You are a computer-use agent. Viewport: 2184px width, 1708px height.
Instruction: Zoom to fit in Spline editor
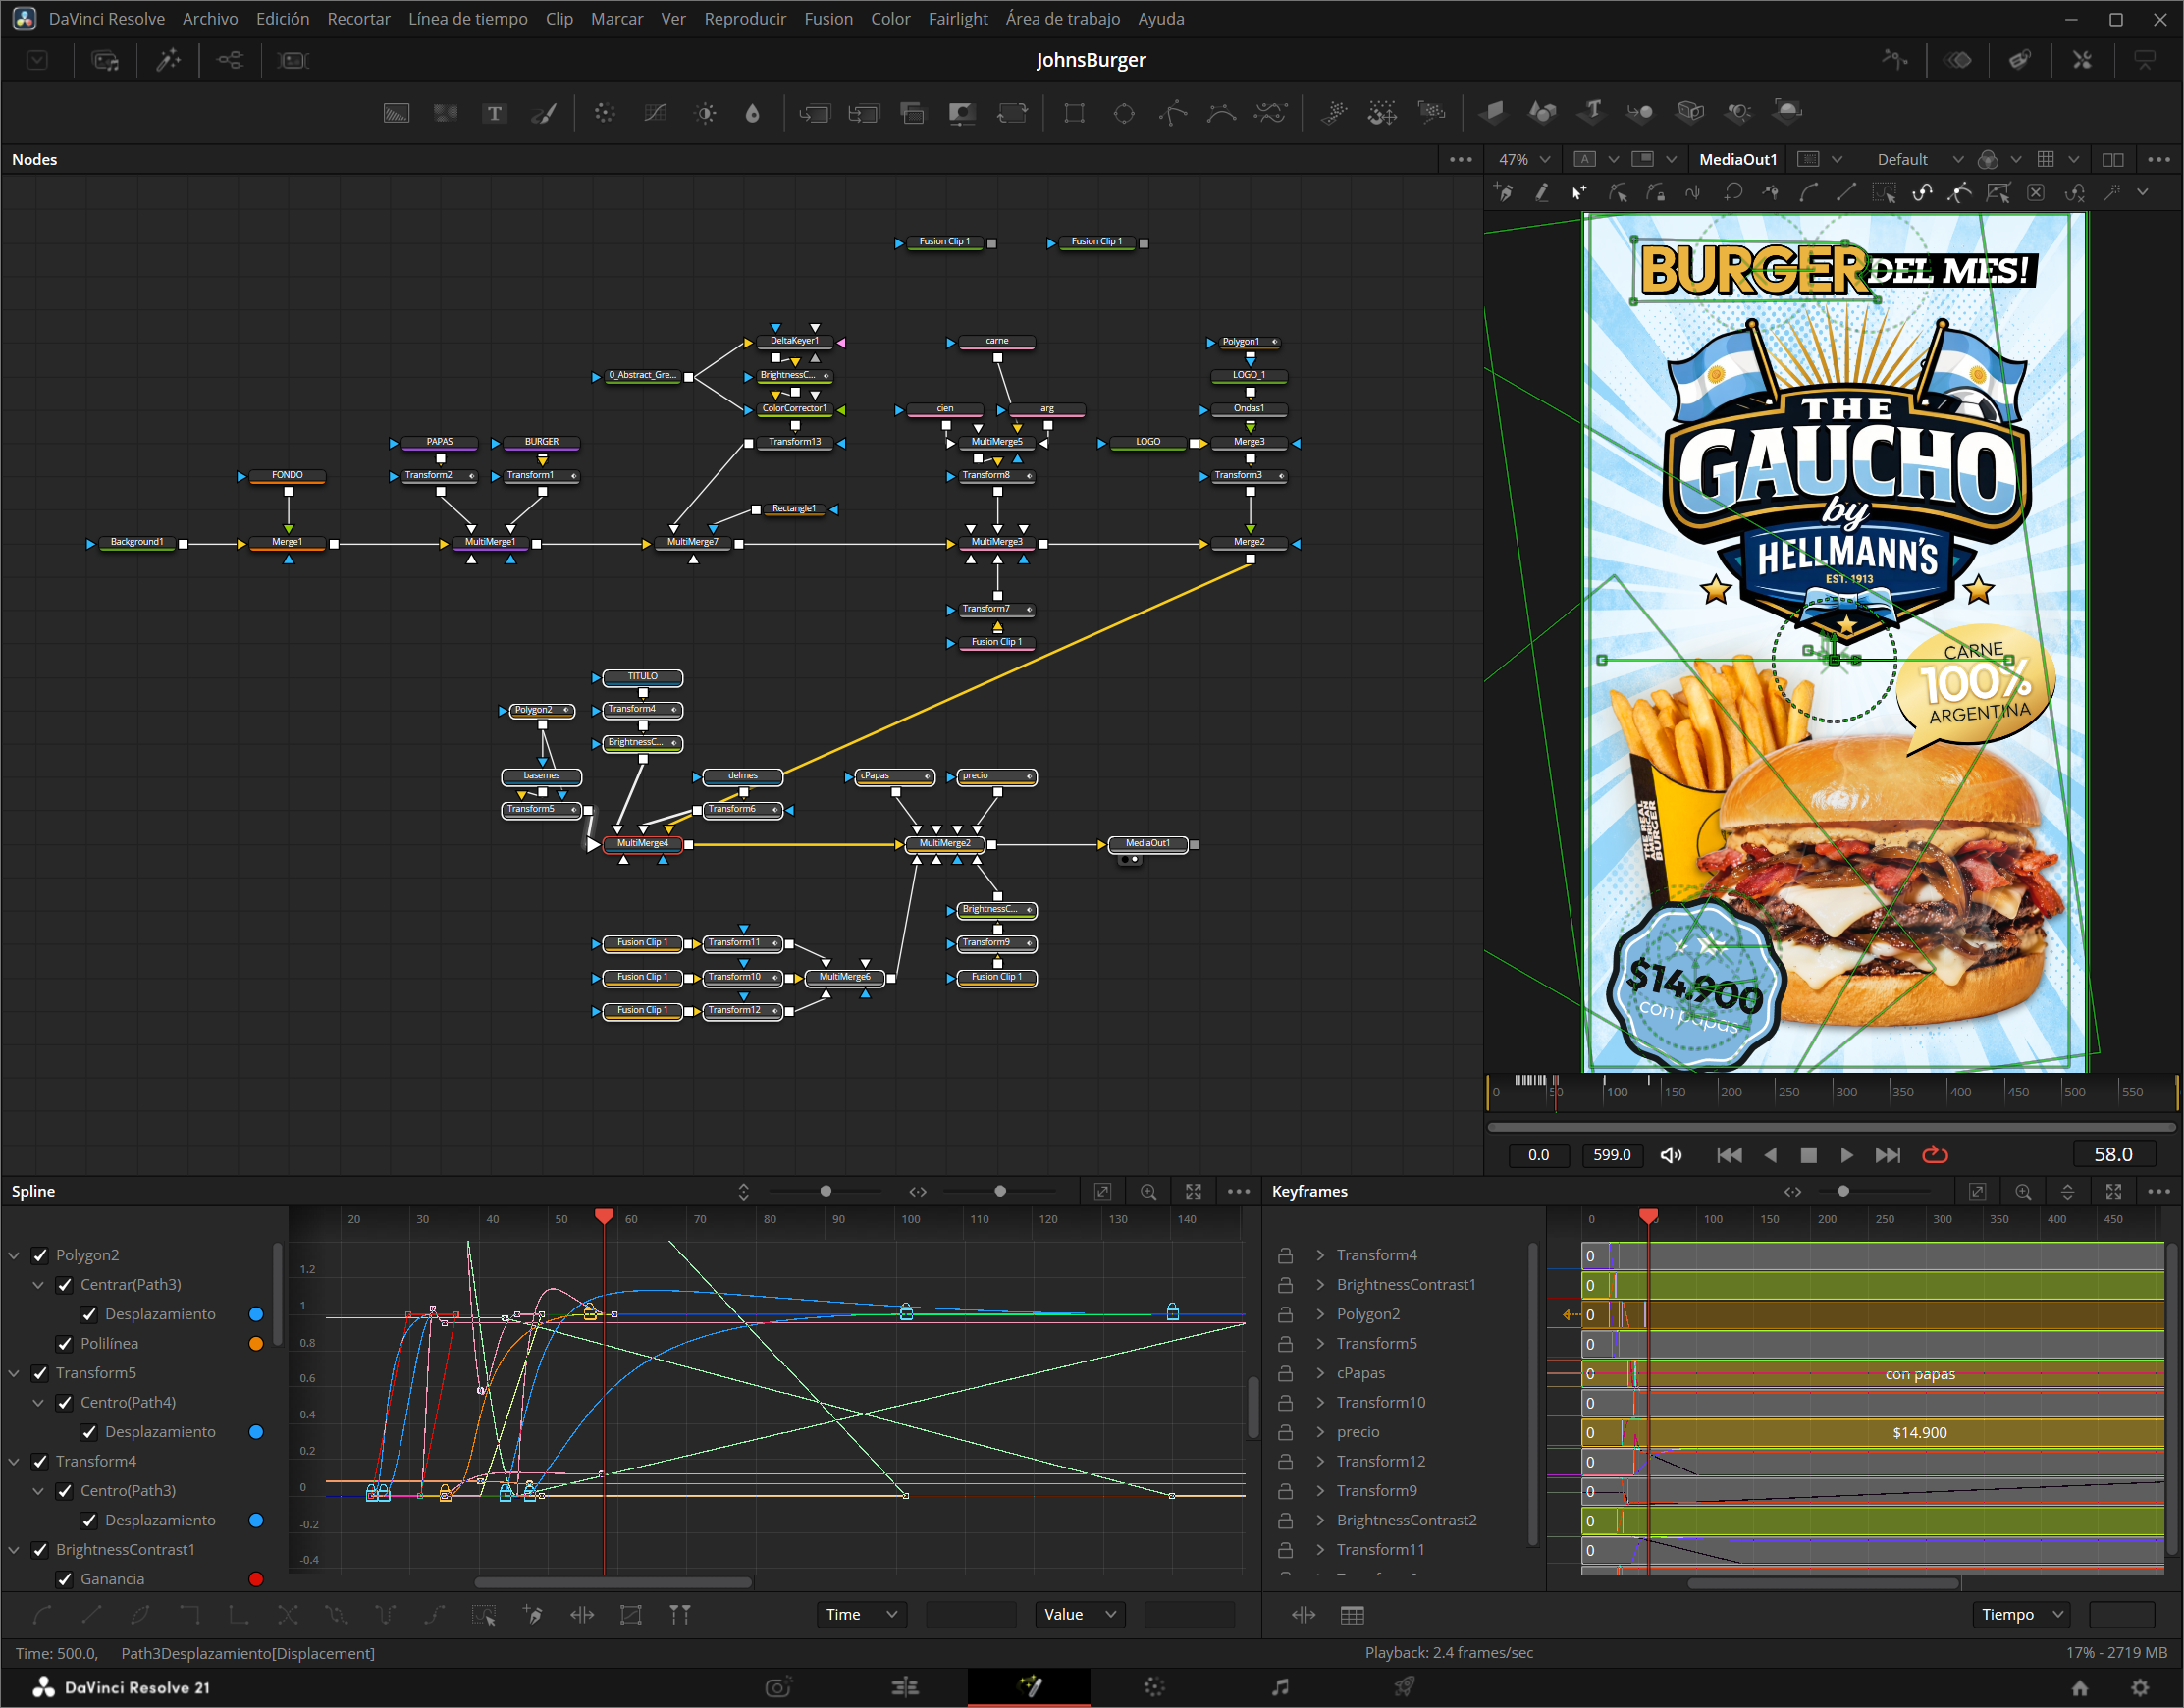pyautogui.click(x=1193, y=1191)
